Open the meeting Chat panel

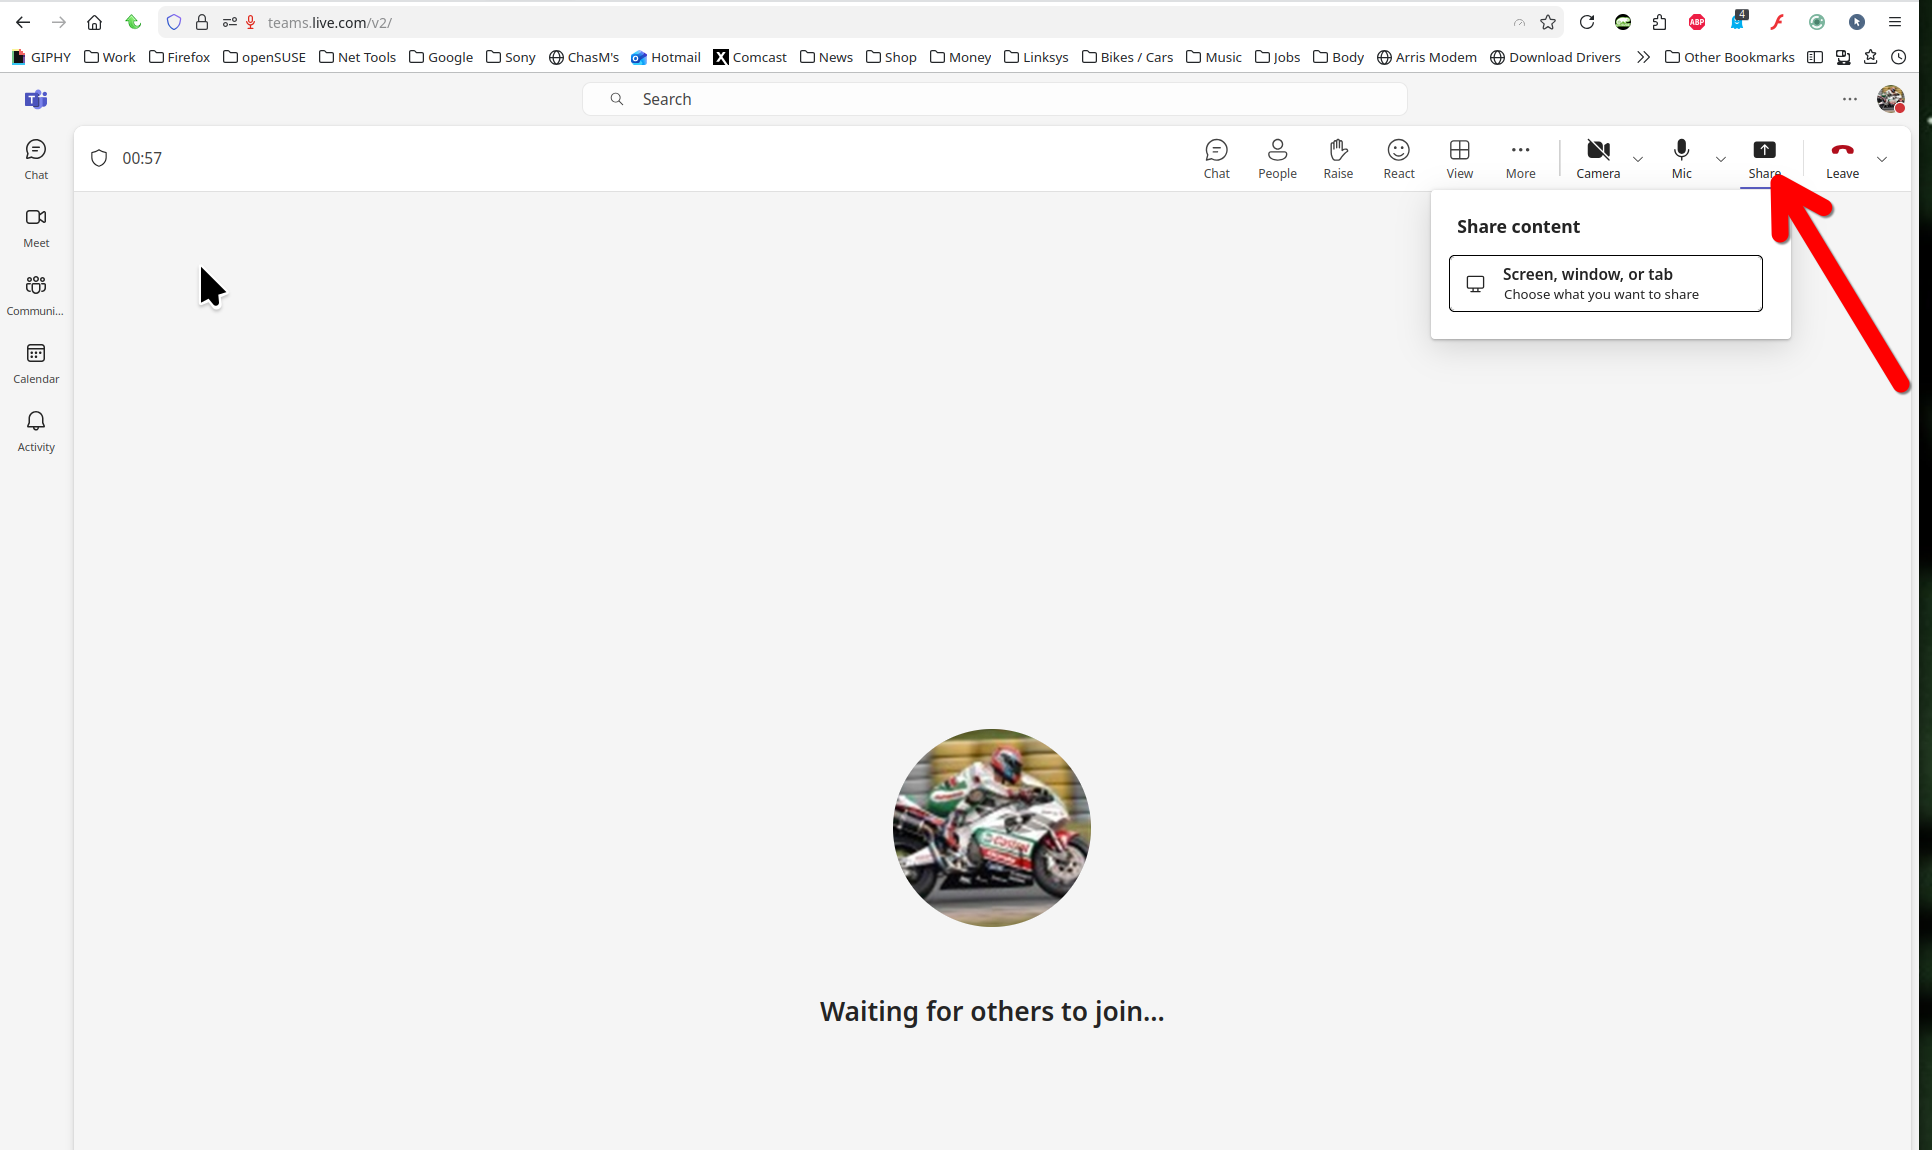tap(1216, 158)
